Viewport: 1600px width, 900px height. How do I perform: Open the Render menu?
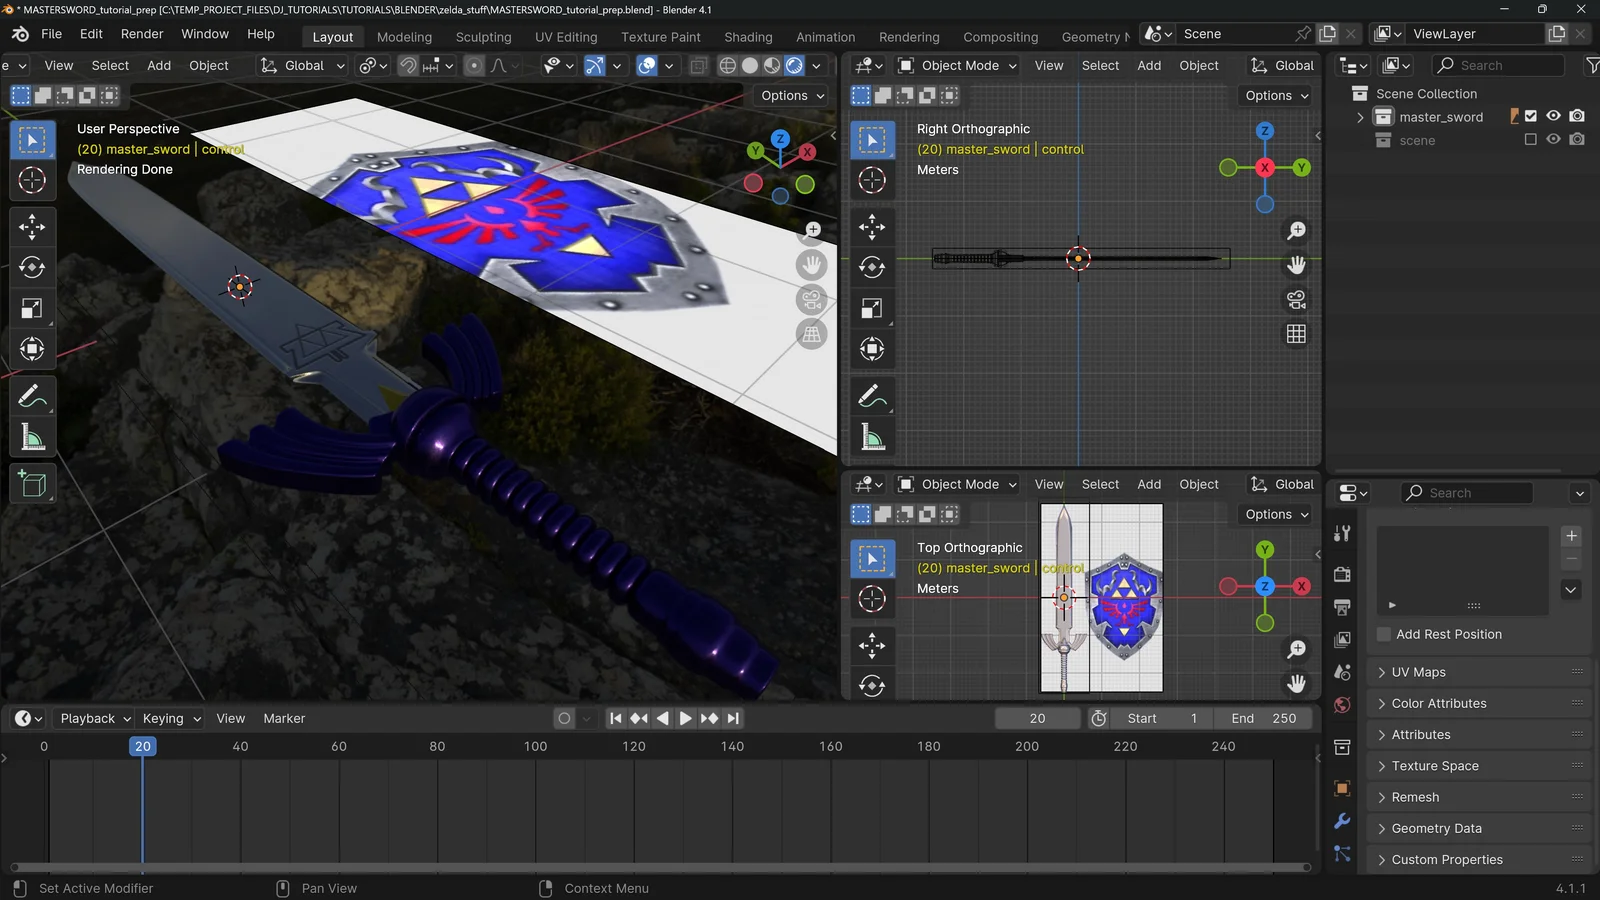pyautogui.click(x=142, y=33)
